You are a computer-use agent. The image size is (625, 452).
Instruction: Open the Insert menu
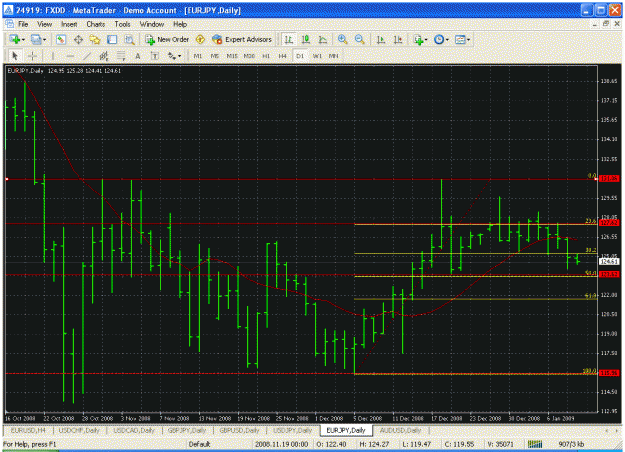[x=69, y=24]
